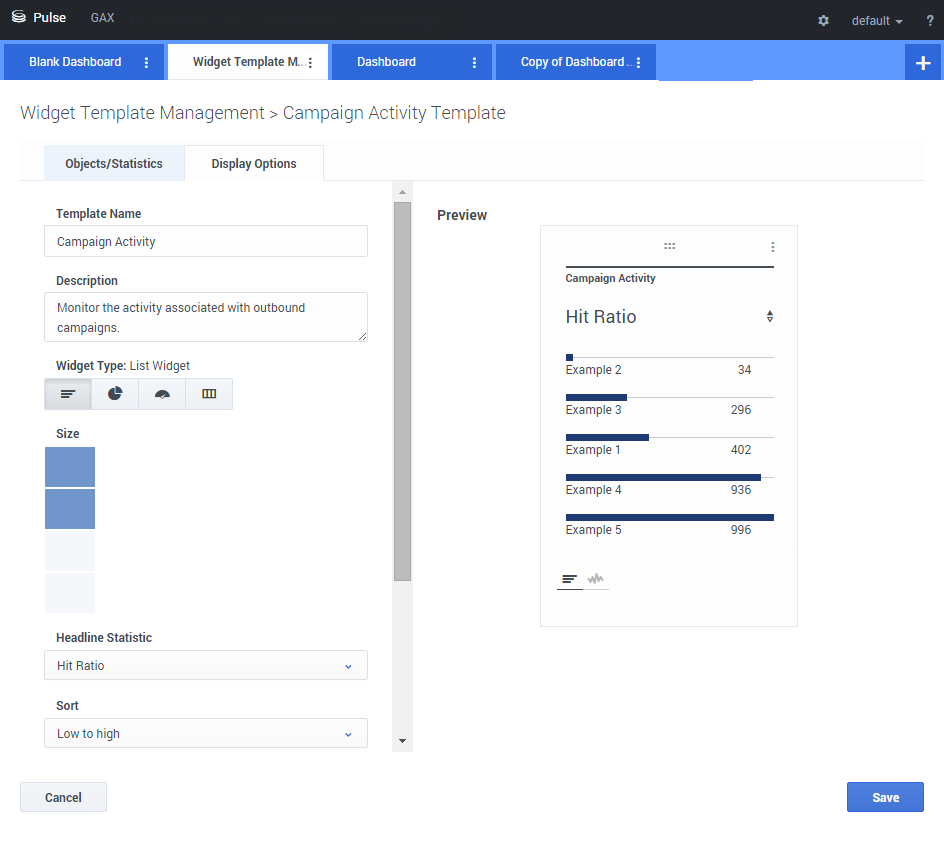944x842 pixels.
Task: Click the Example 2 row in preview
Action: [x=669, y=366]
